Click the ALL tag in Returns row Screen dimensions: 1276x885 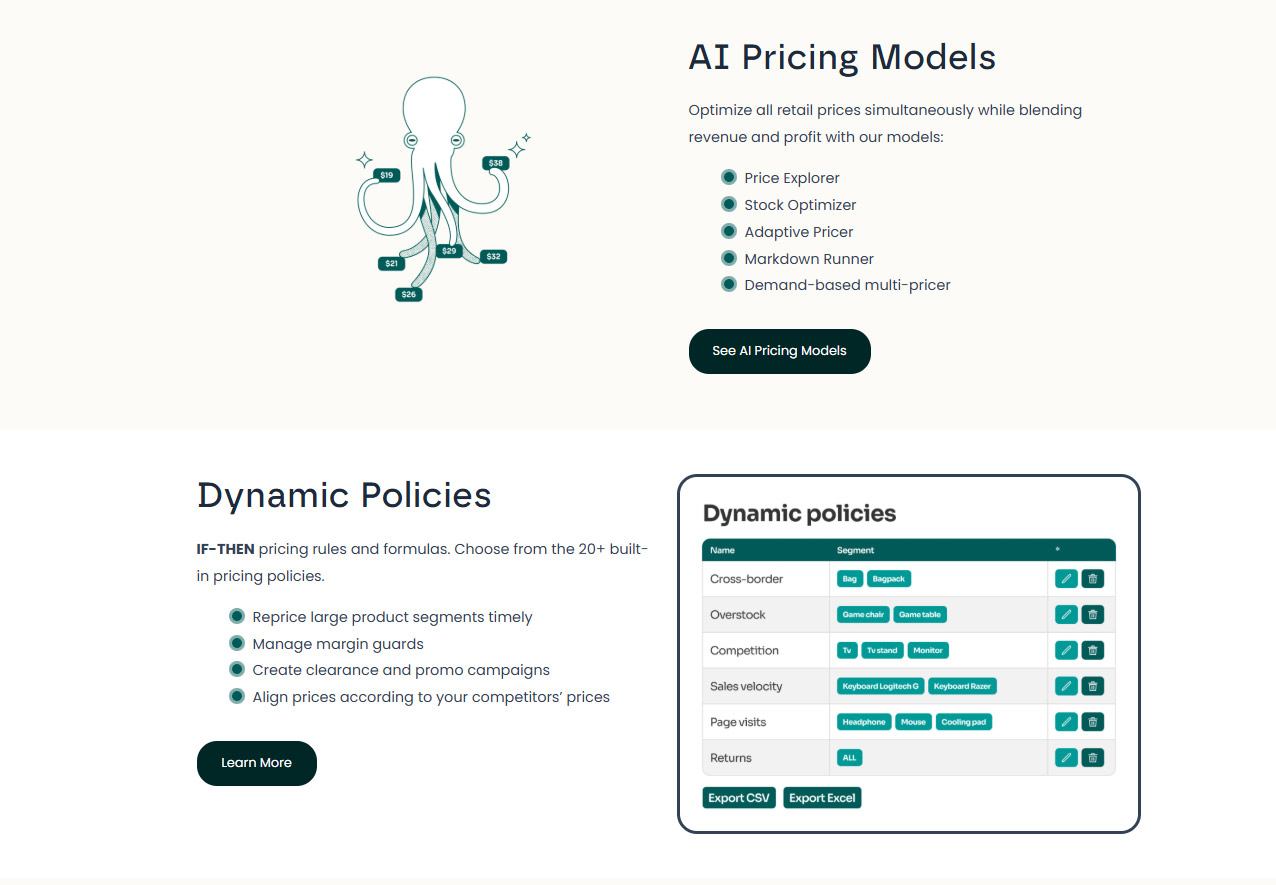tap(849, 758)
